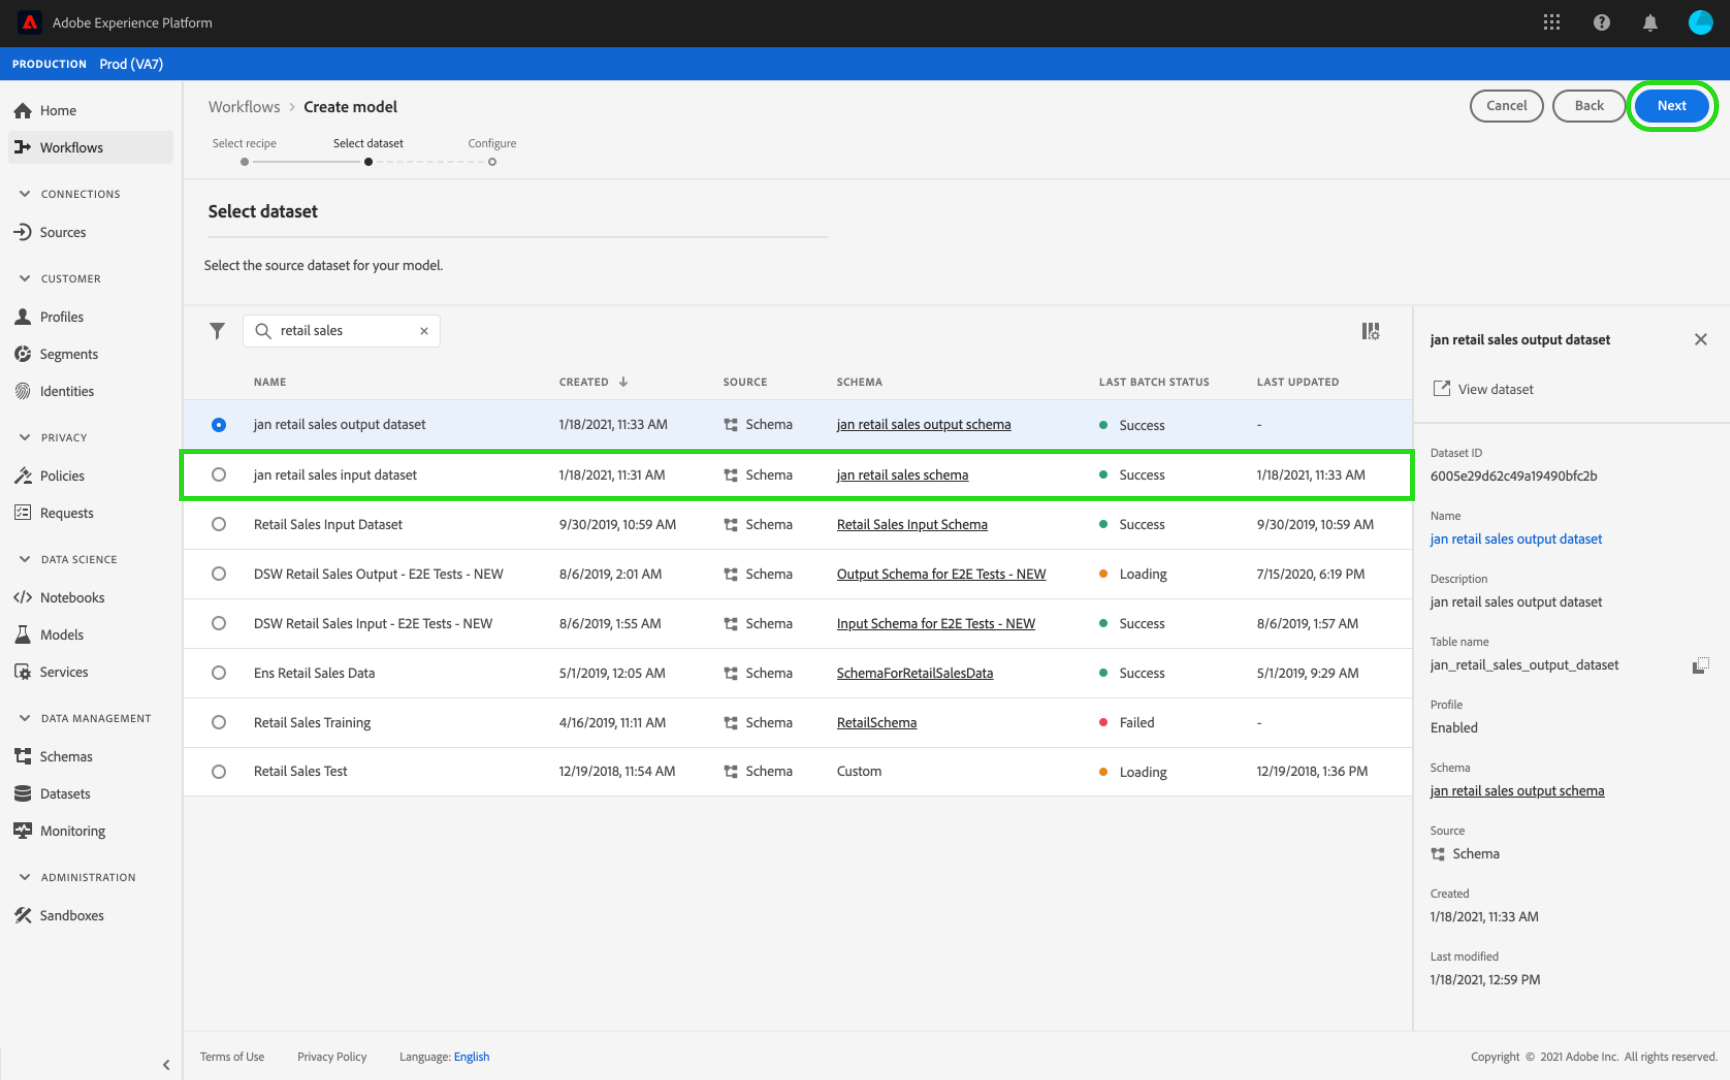
Task: Open the app switcher grid icon
Action: [x=1551, y=22]
